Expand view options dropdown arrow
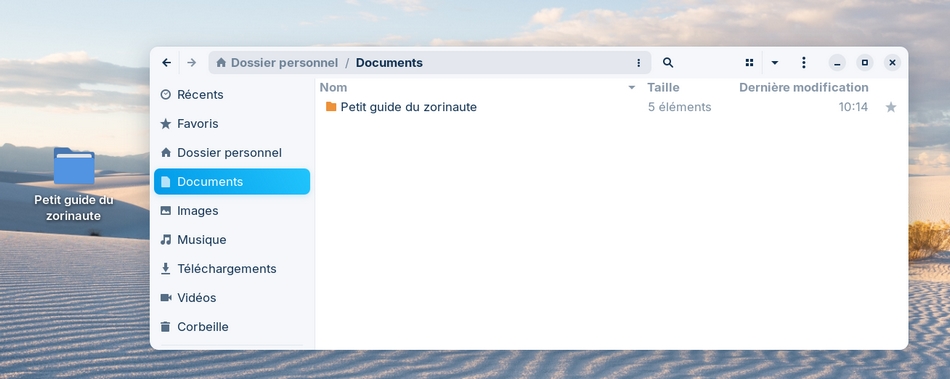 (x=774, y=62)
